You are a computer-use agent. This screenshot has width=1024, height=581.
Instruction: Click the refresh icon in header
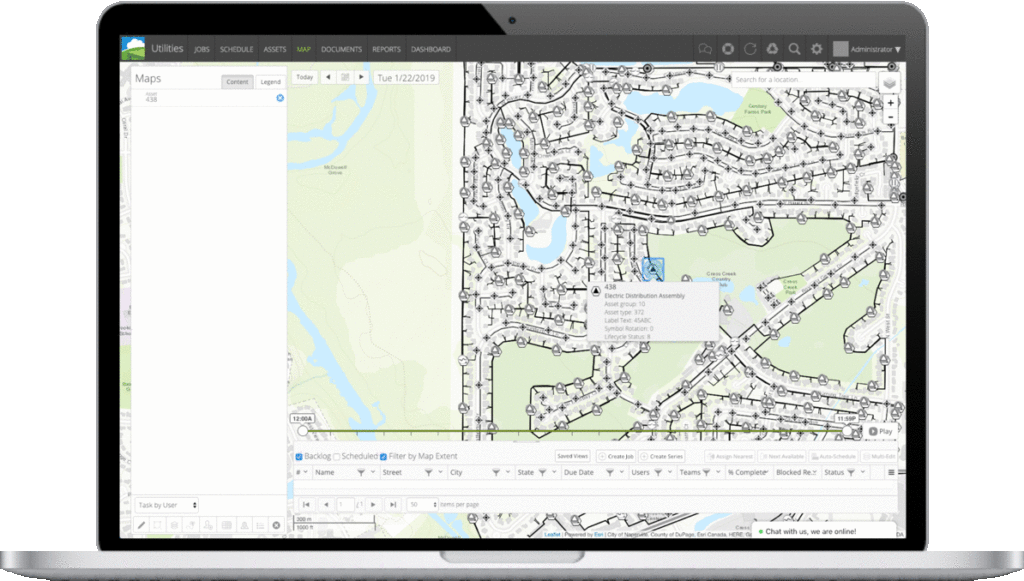click(x=750, y=49)
